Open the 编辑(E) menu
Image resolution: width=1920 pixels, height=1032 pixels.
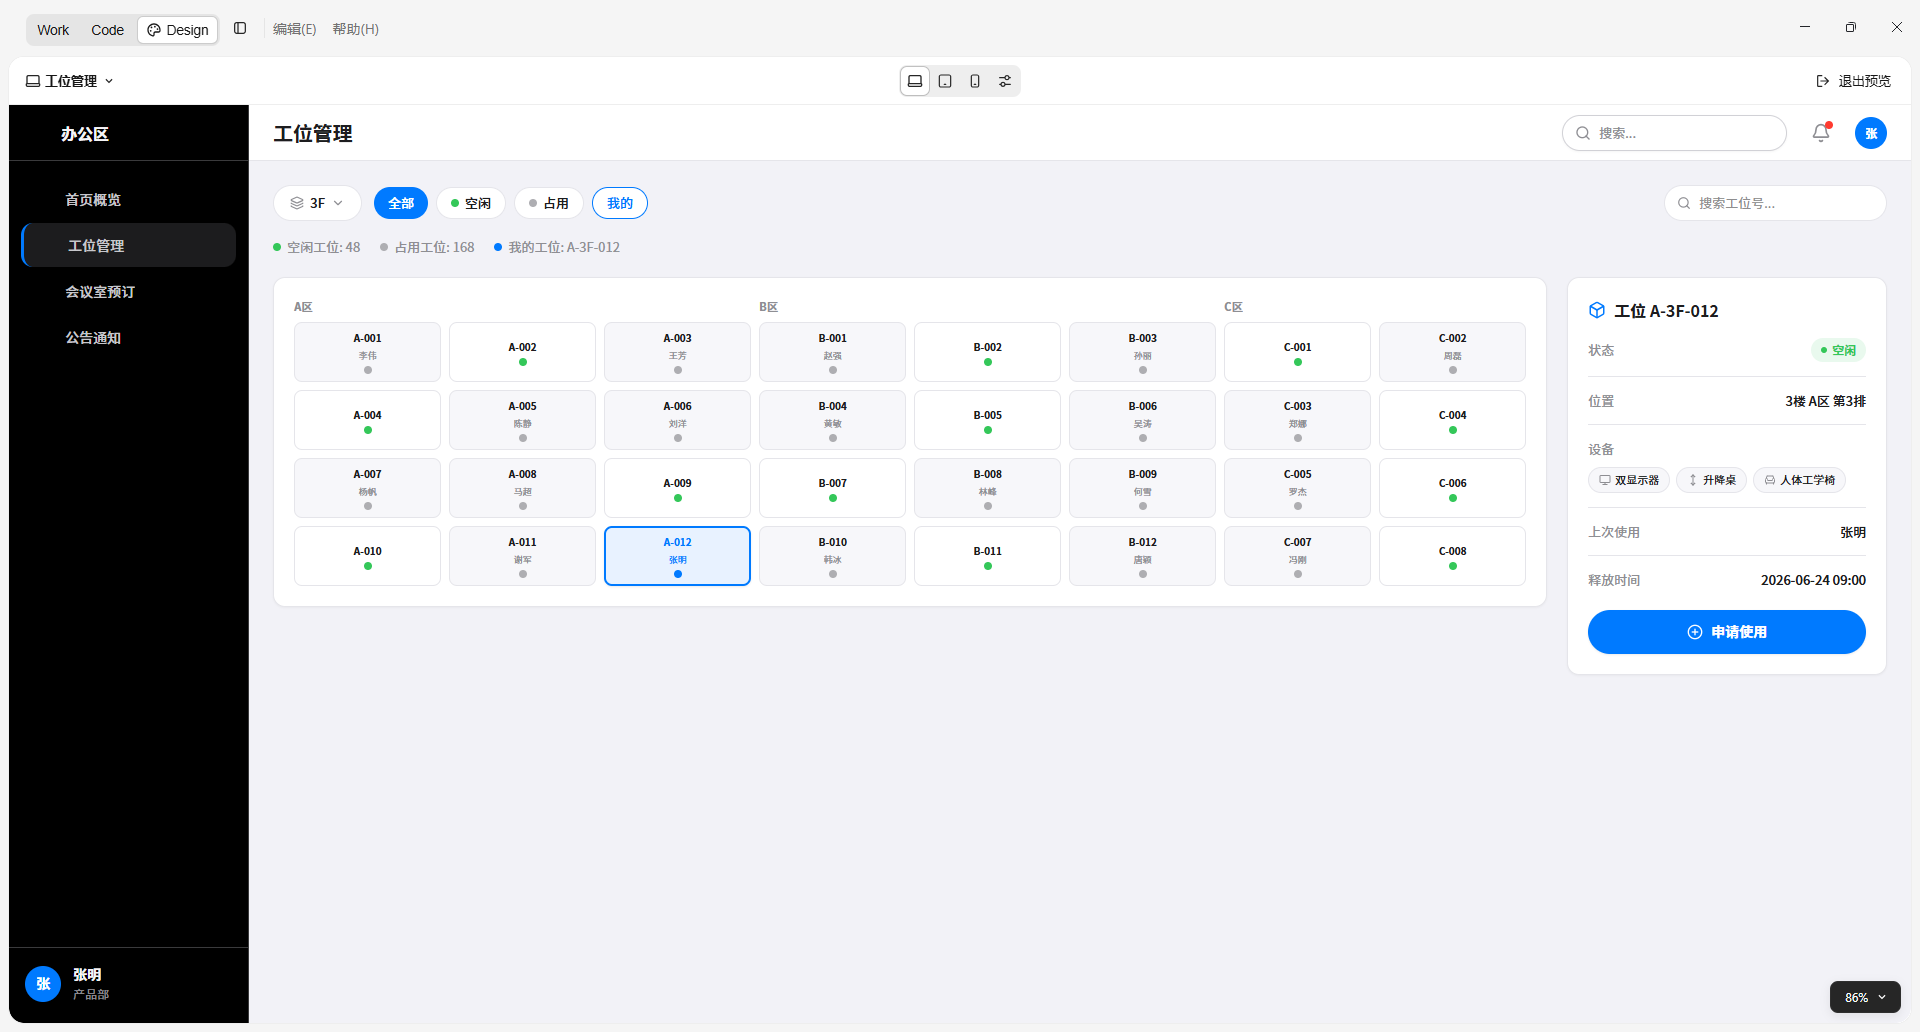[295, 30]
